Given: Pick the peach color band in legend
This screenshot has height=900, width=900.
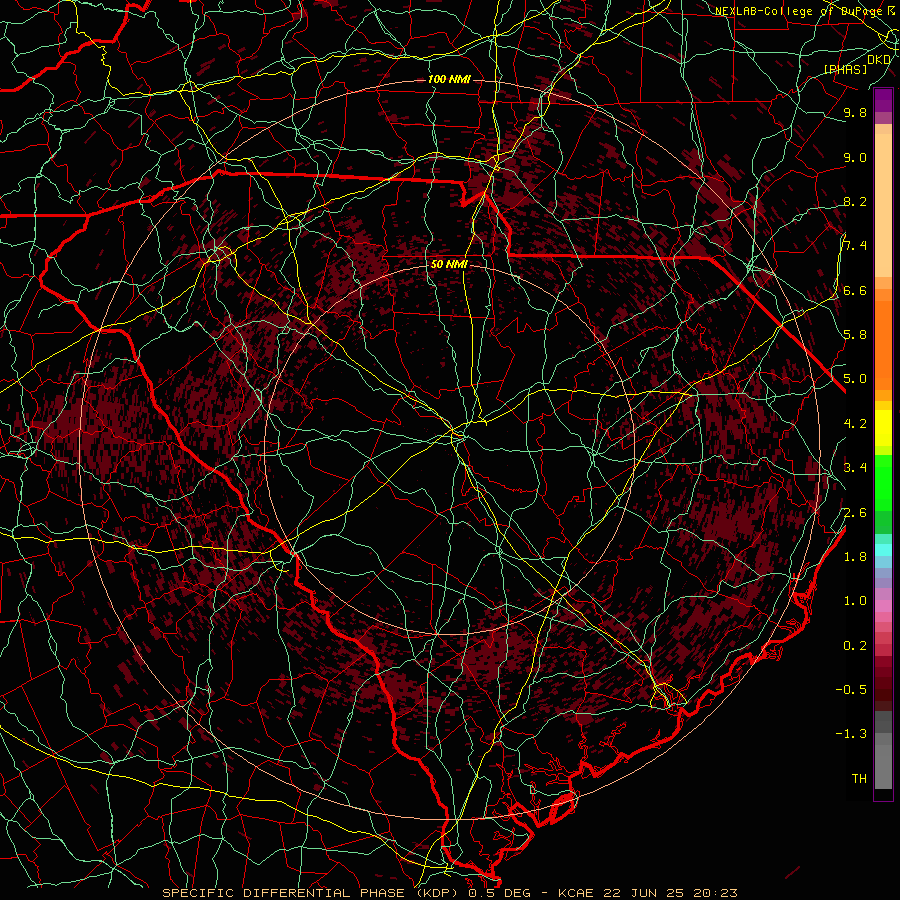Looking at the screenshot, I should tap(883, 207).
